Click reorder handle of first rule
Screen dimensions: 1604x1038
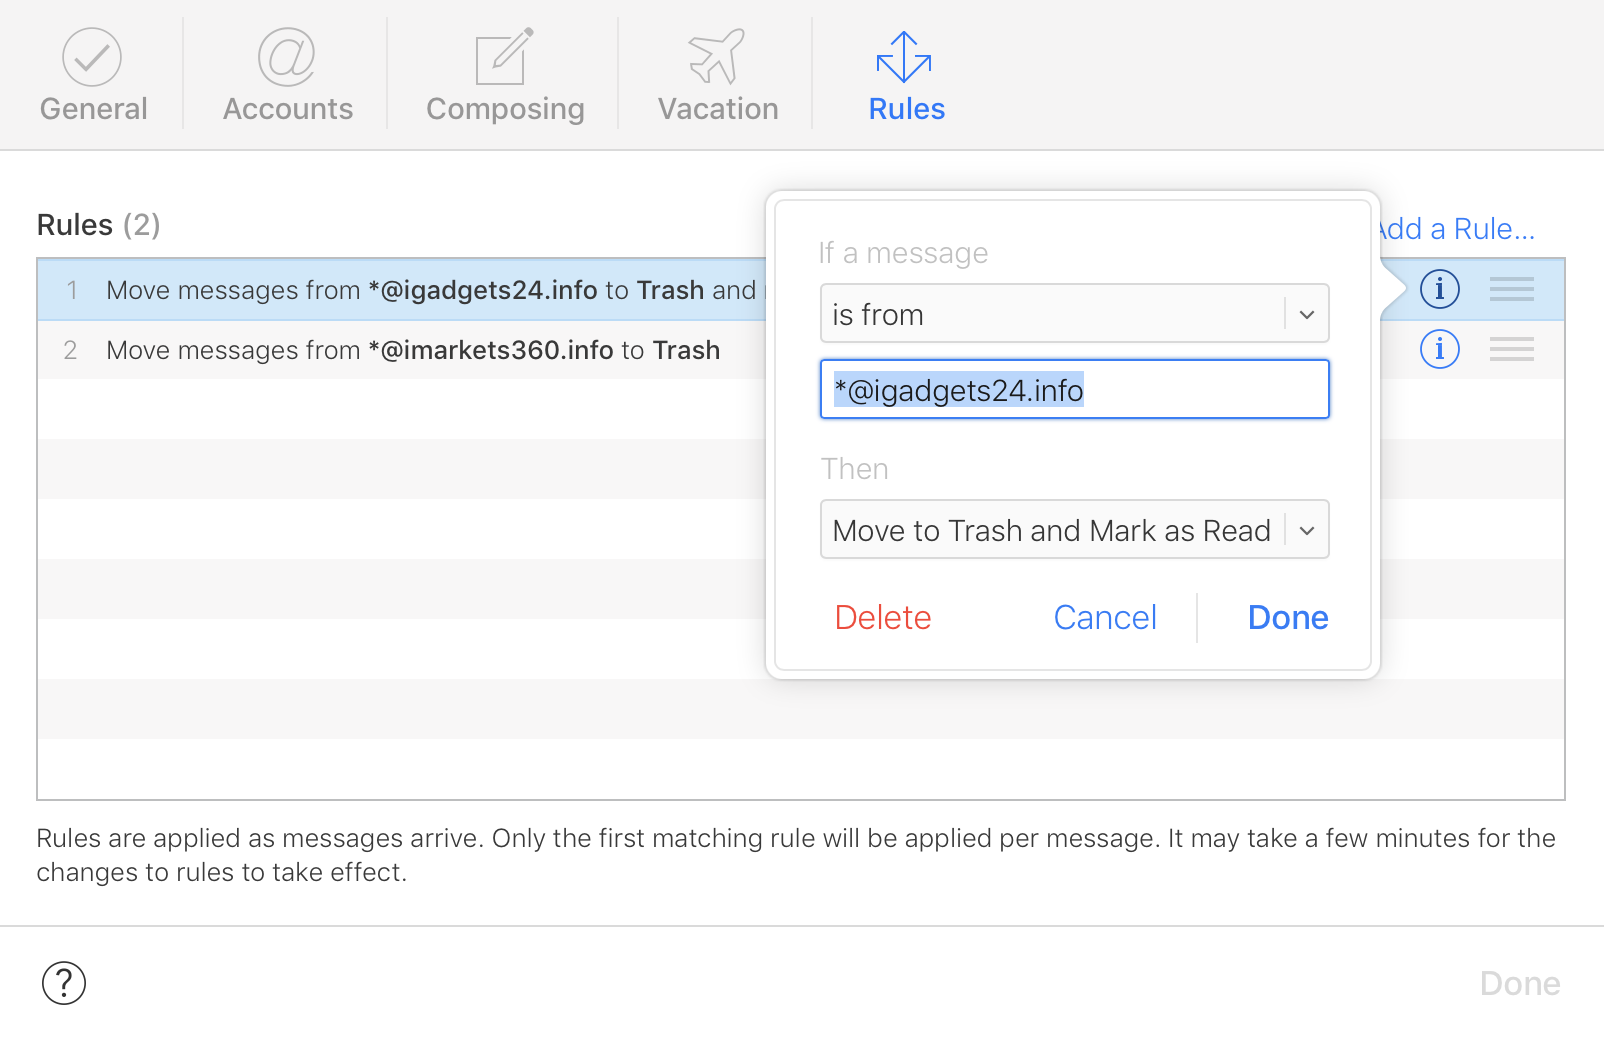point(1511,289)
